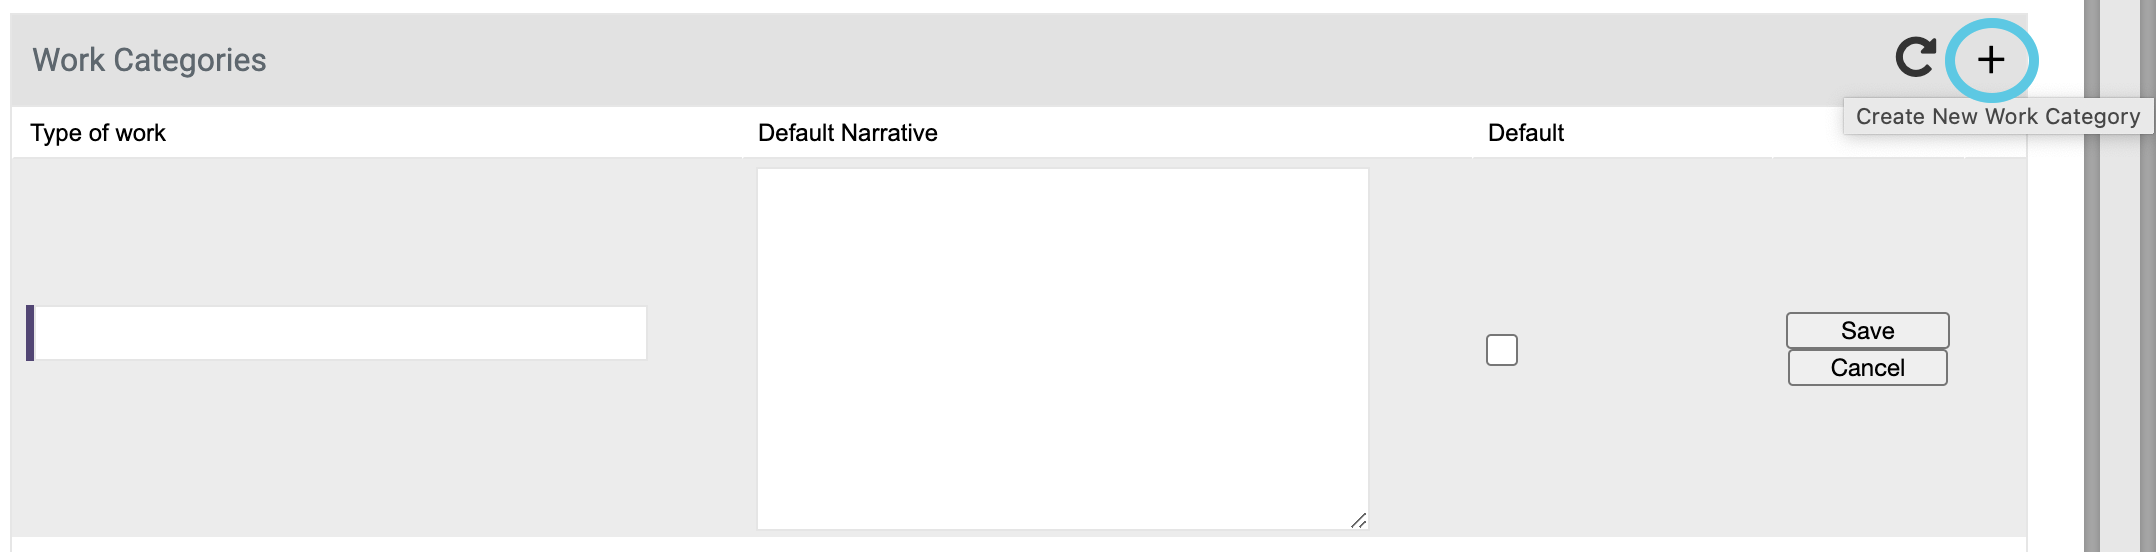Image resolution: width=2156 pixels, height=552 pixels.
Task: Save the new work category
Action: [1867, 331]
